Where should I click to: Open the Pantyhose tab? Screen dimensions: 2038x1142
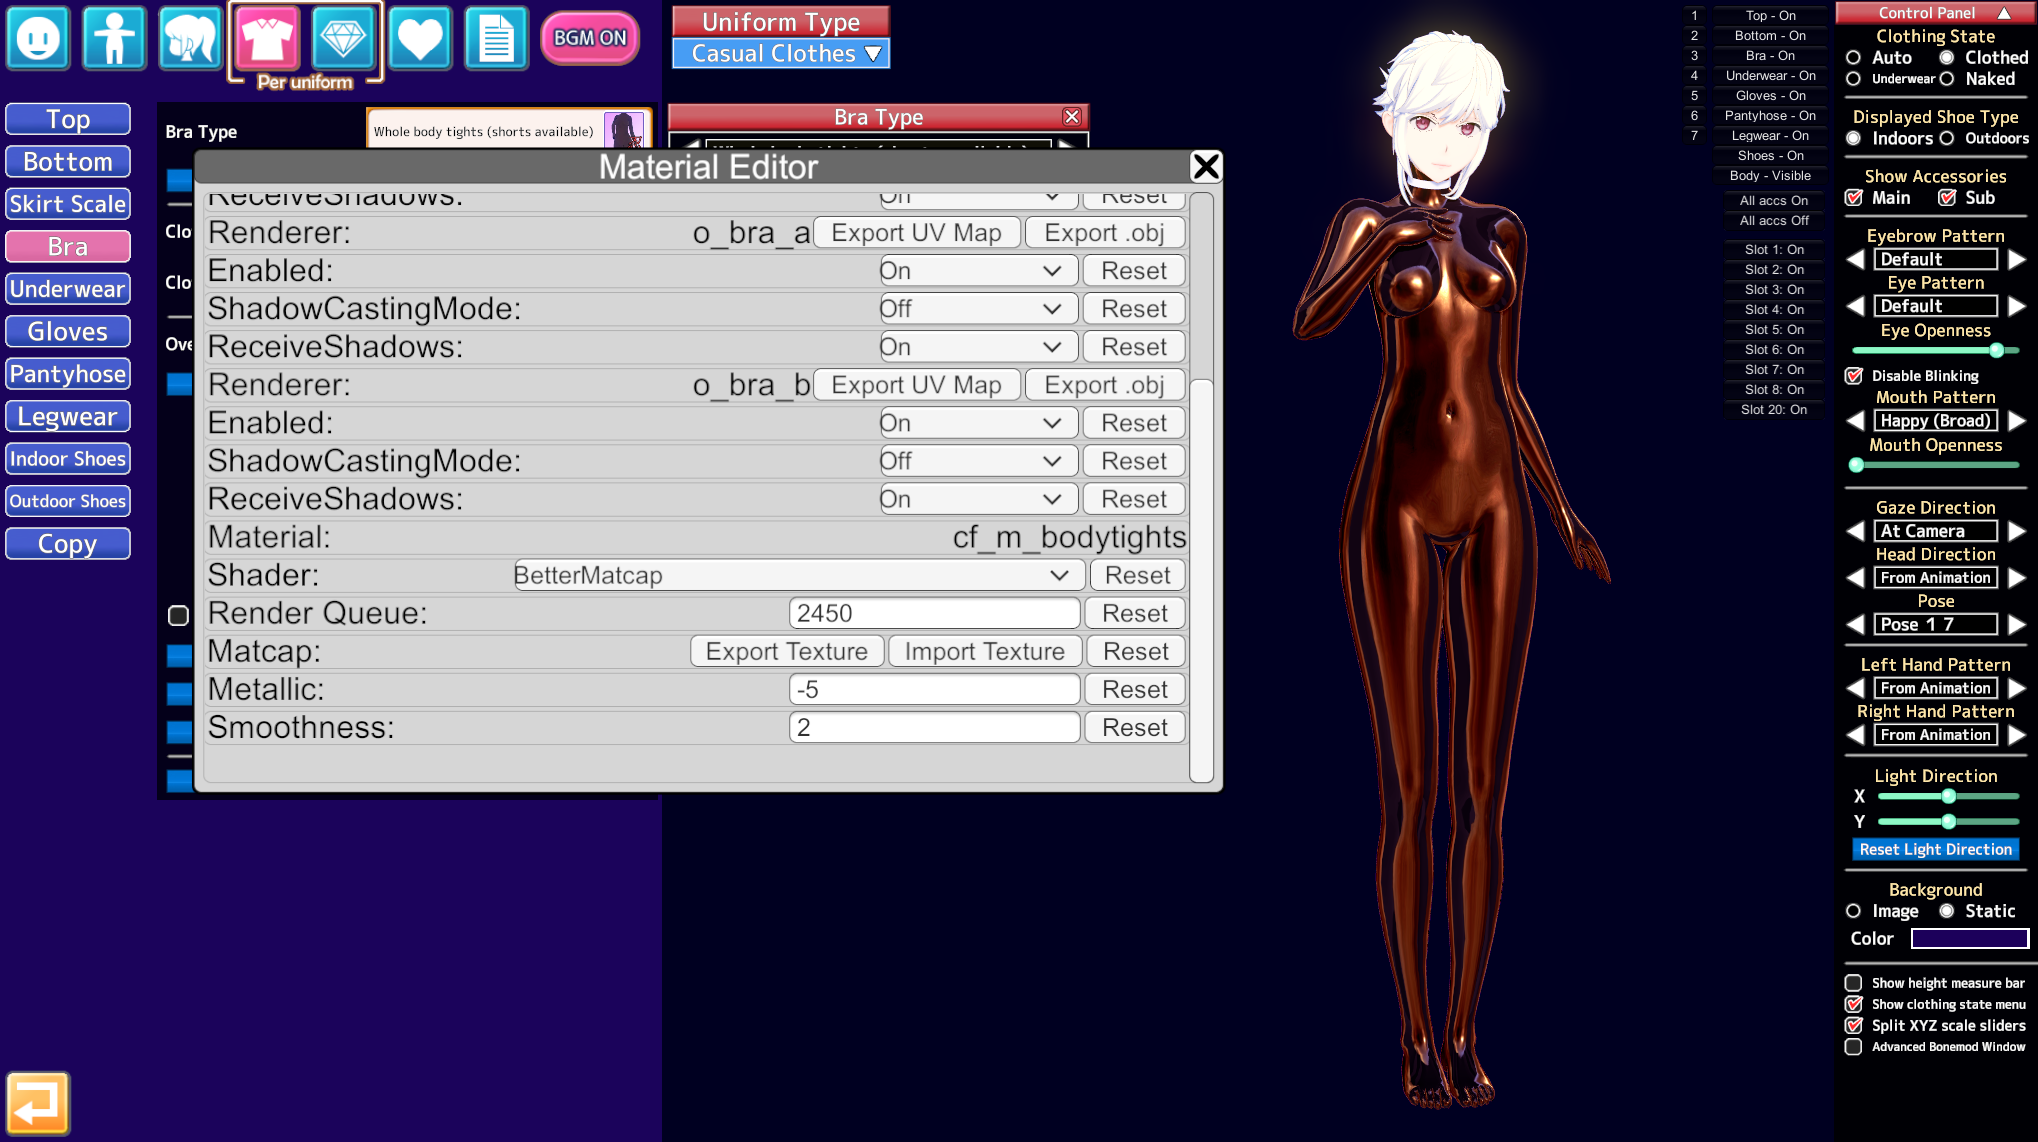pos(68,374)
